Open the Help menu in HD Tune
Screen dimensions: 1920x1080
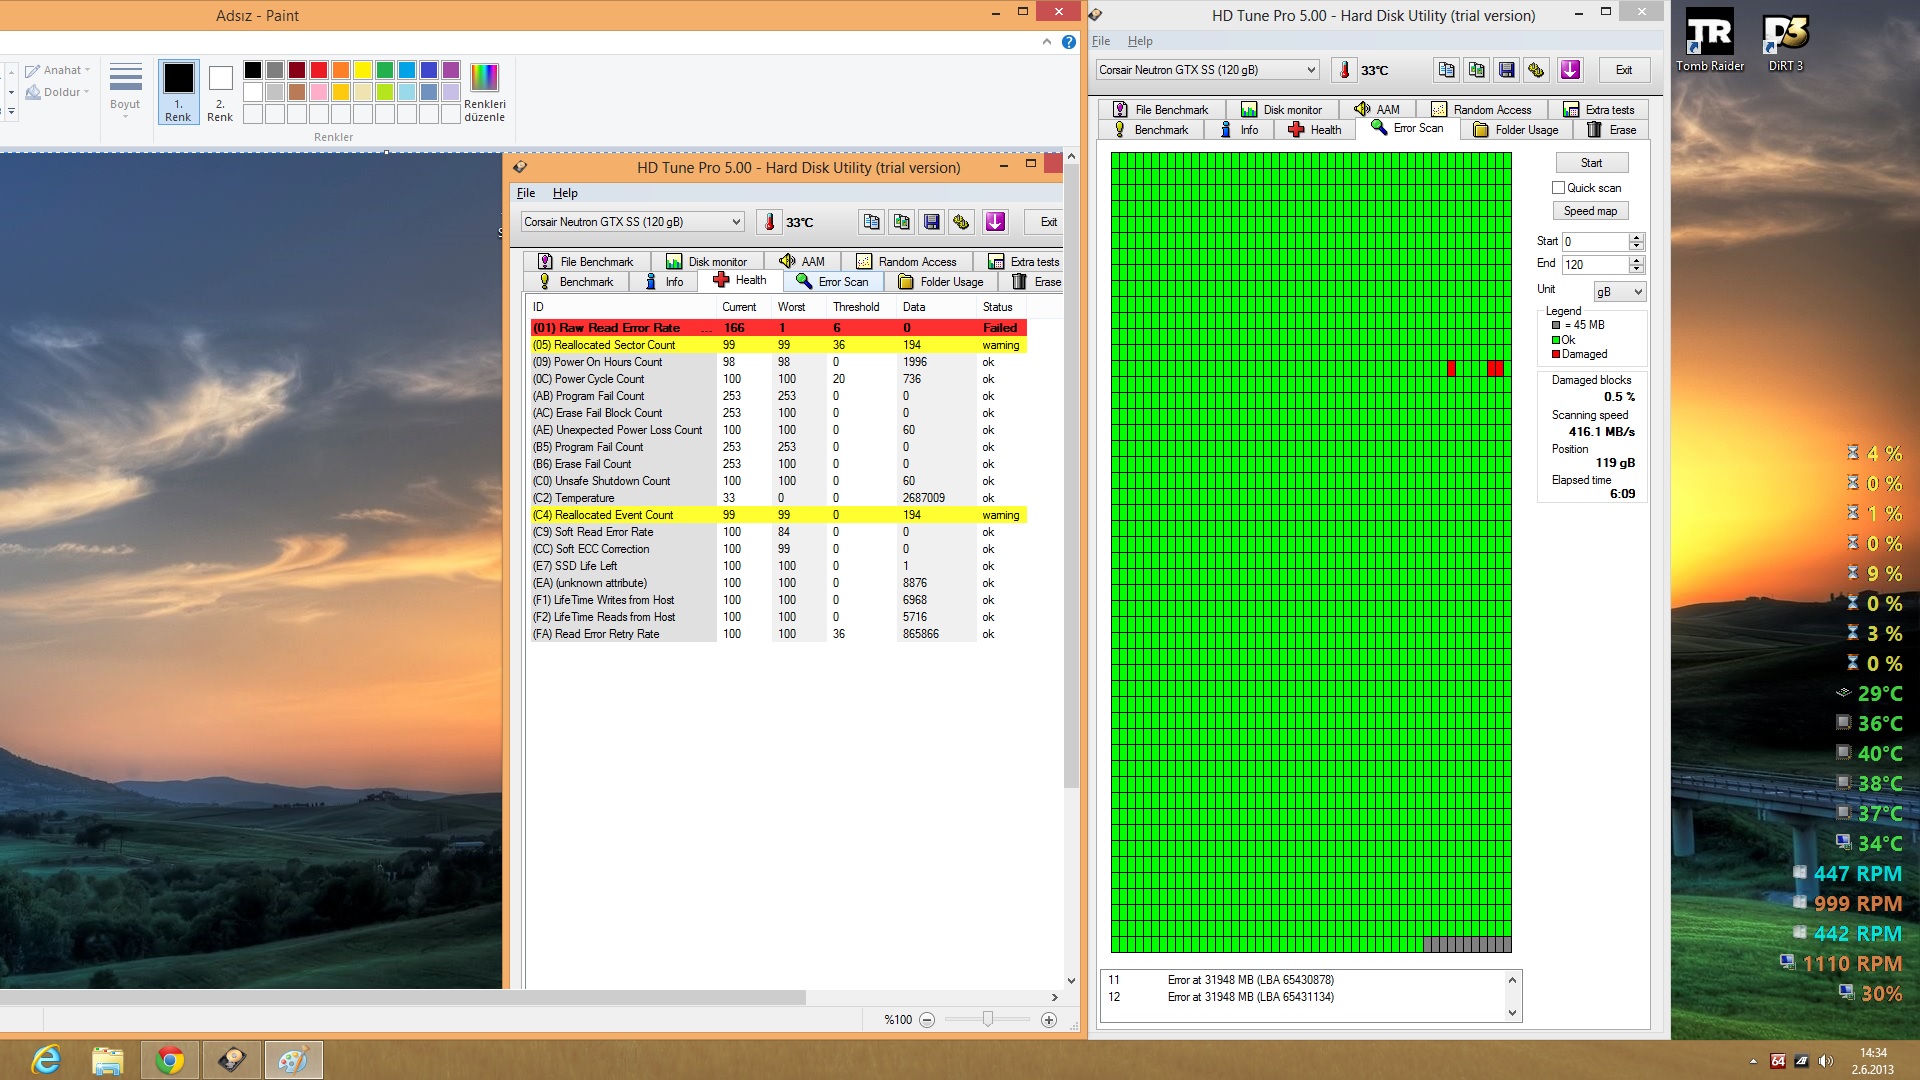click(x=1139, y=41)
